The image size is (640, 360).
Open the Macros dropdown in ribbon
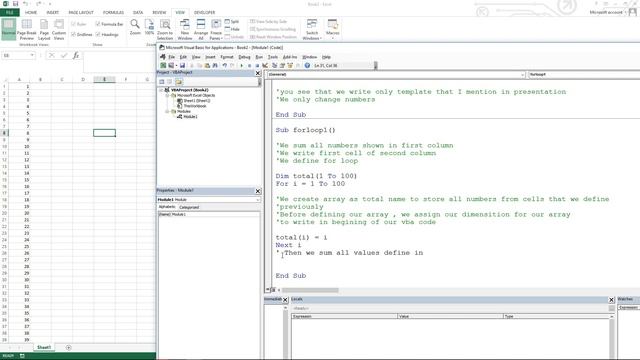(x=333, y=29)
